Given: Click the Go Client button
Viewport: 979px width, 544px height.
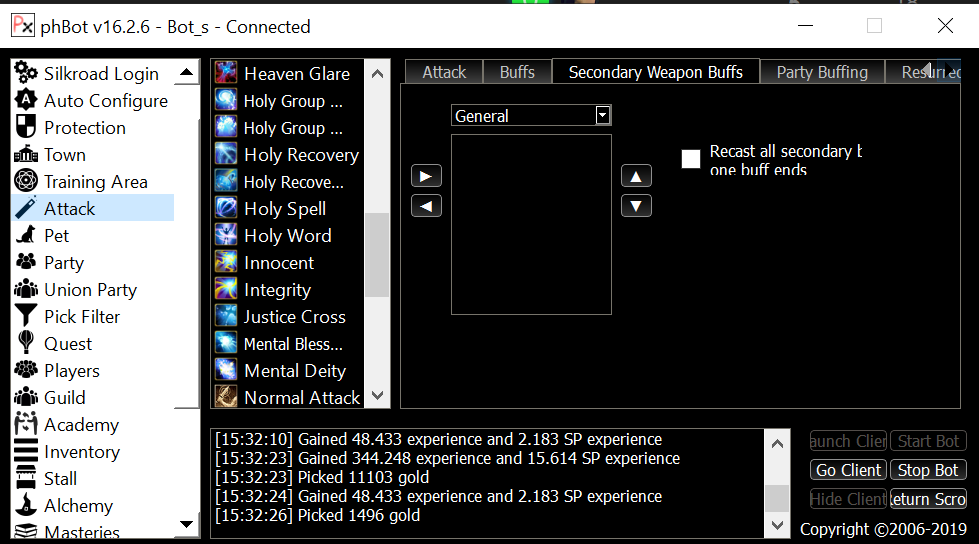Looking at the screenshot, I should pyautogui.click(x=848, y=470).
